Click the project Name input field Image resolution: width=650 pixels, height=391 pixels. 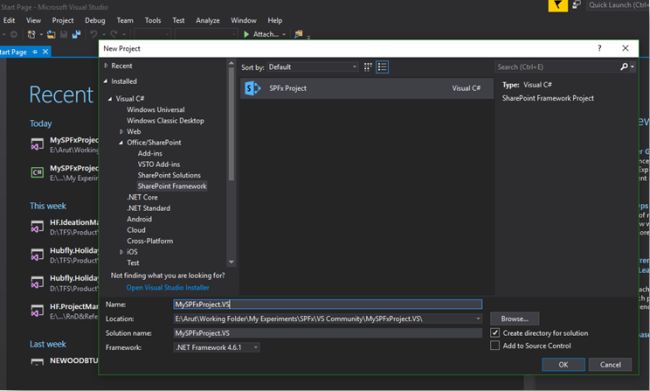pos(327,304)
